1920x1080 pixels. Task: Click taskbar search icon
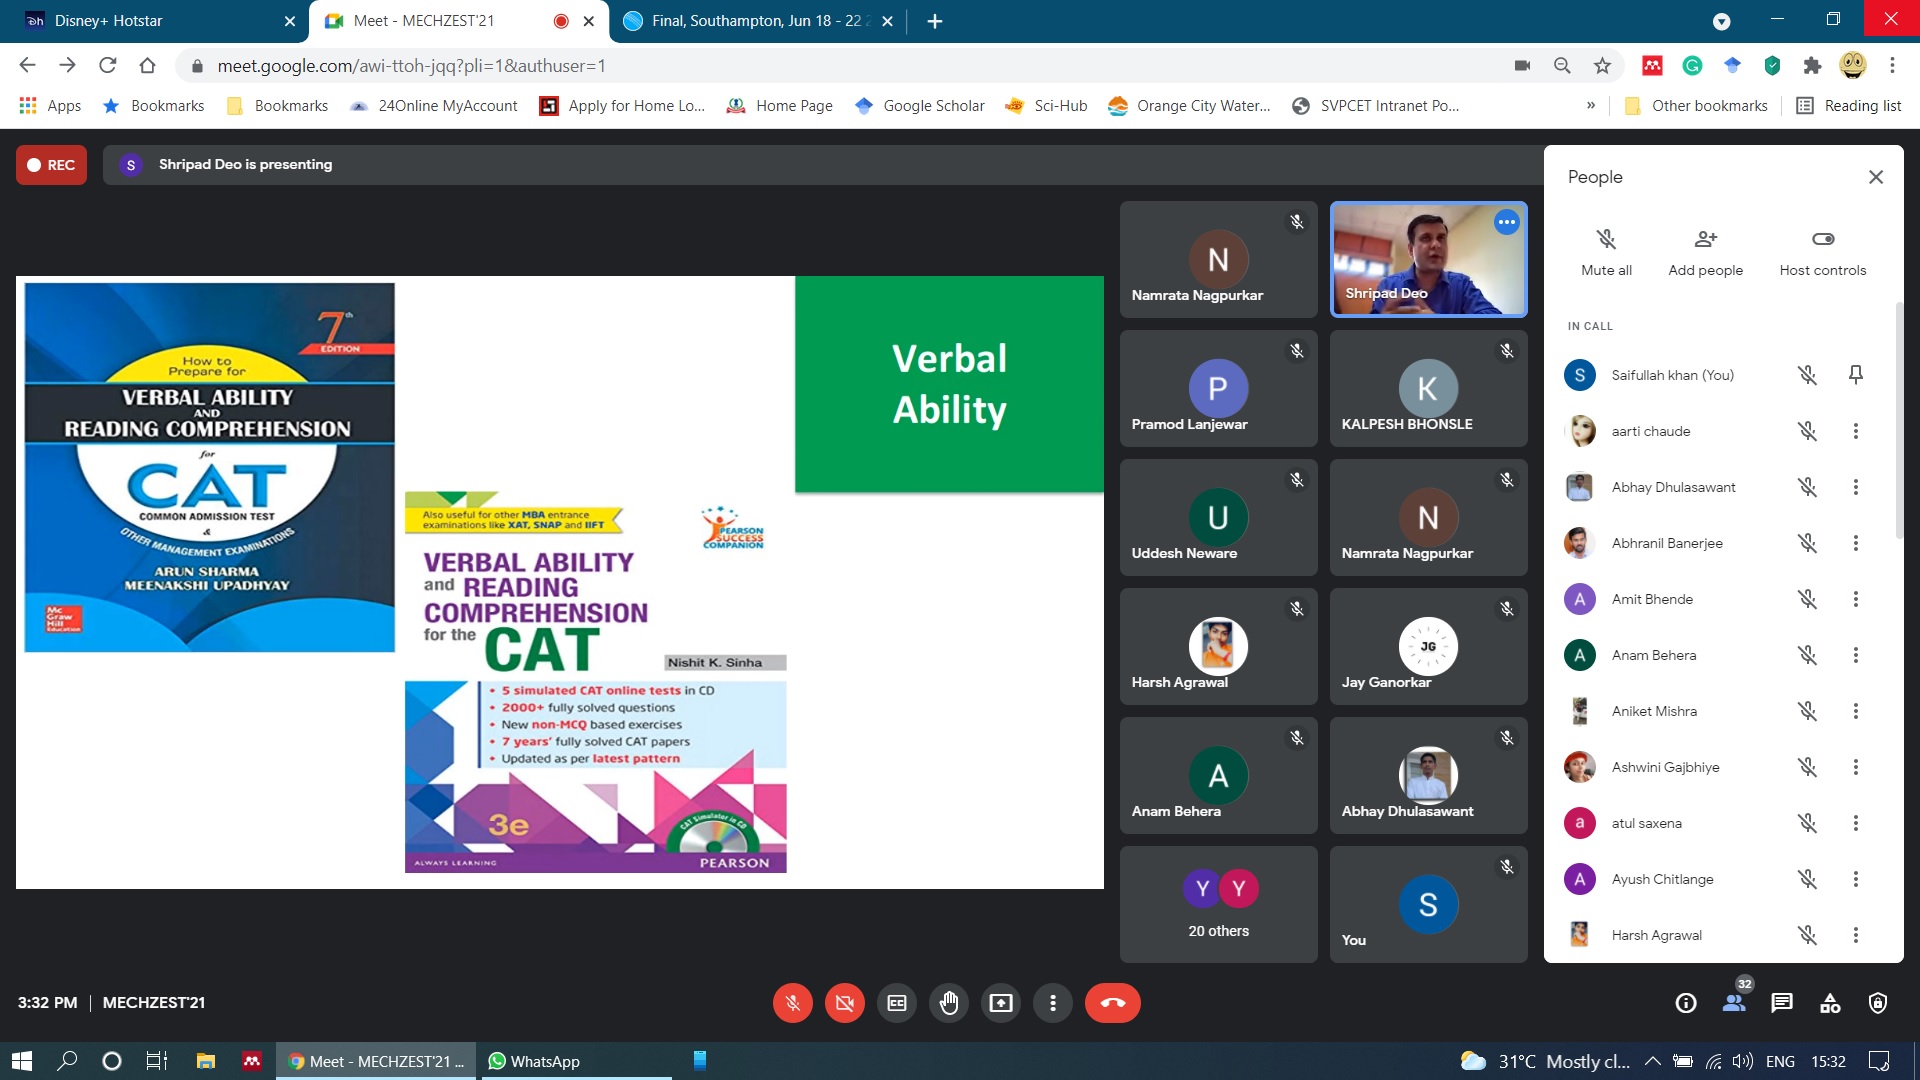(67, 1061)
